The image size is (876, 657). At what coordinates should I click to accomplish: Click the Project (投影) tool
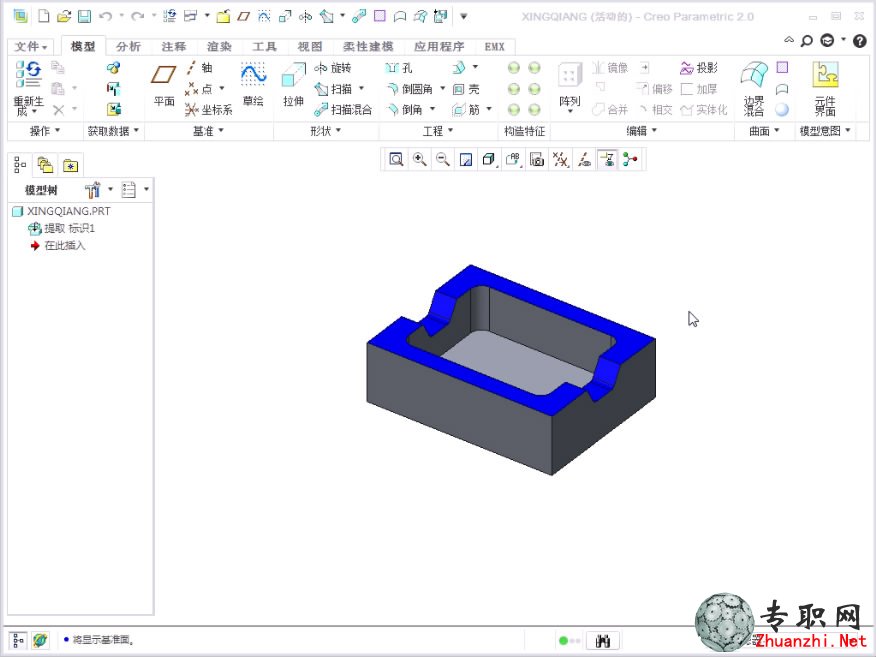[699, 68]
